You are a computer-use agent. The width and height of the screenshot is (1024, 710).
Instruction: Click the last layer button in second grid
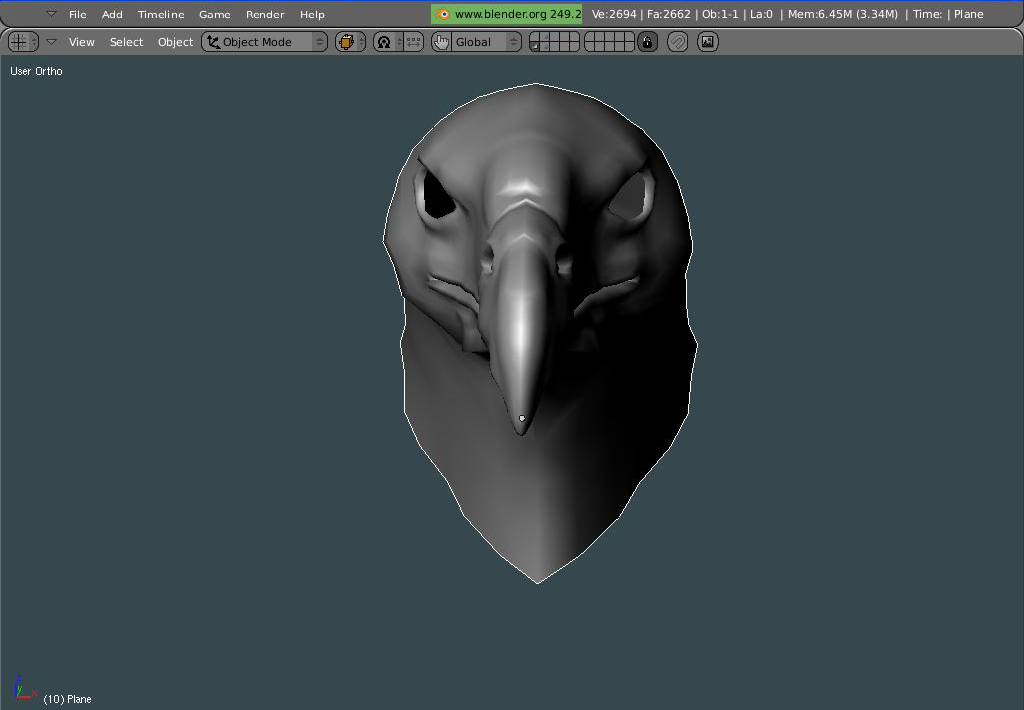628,46
